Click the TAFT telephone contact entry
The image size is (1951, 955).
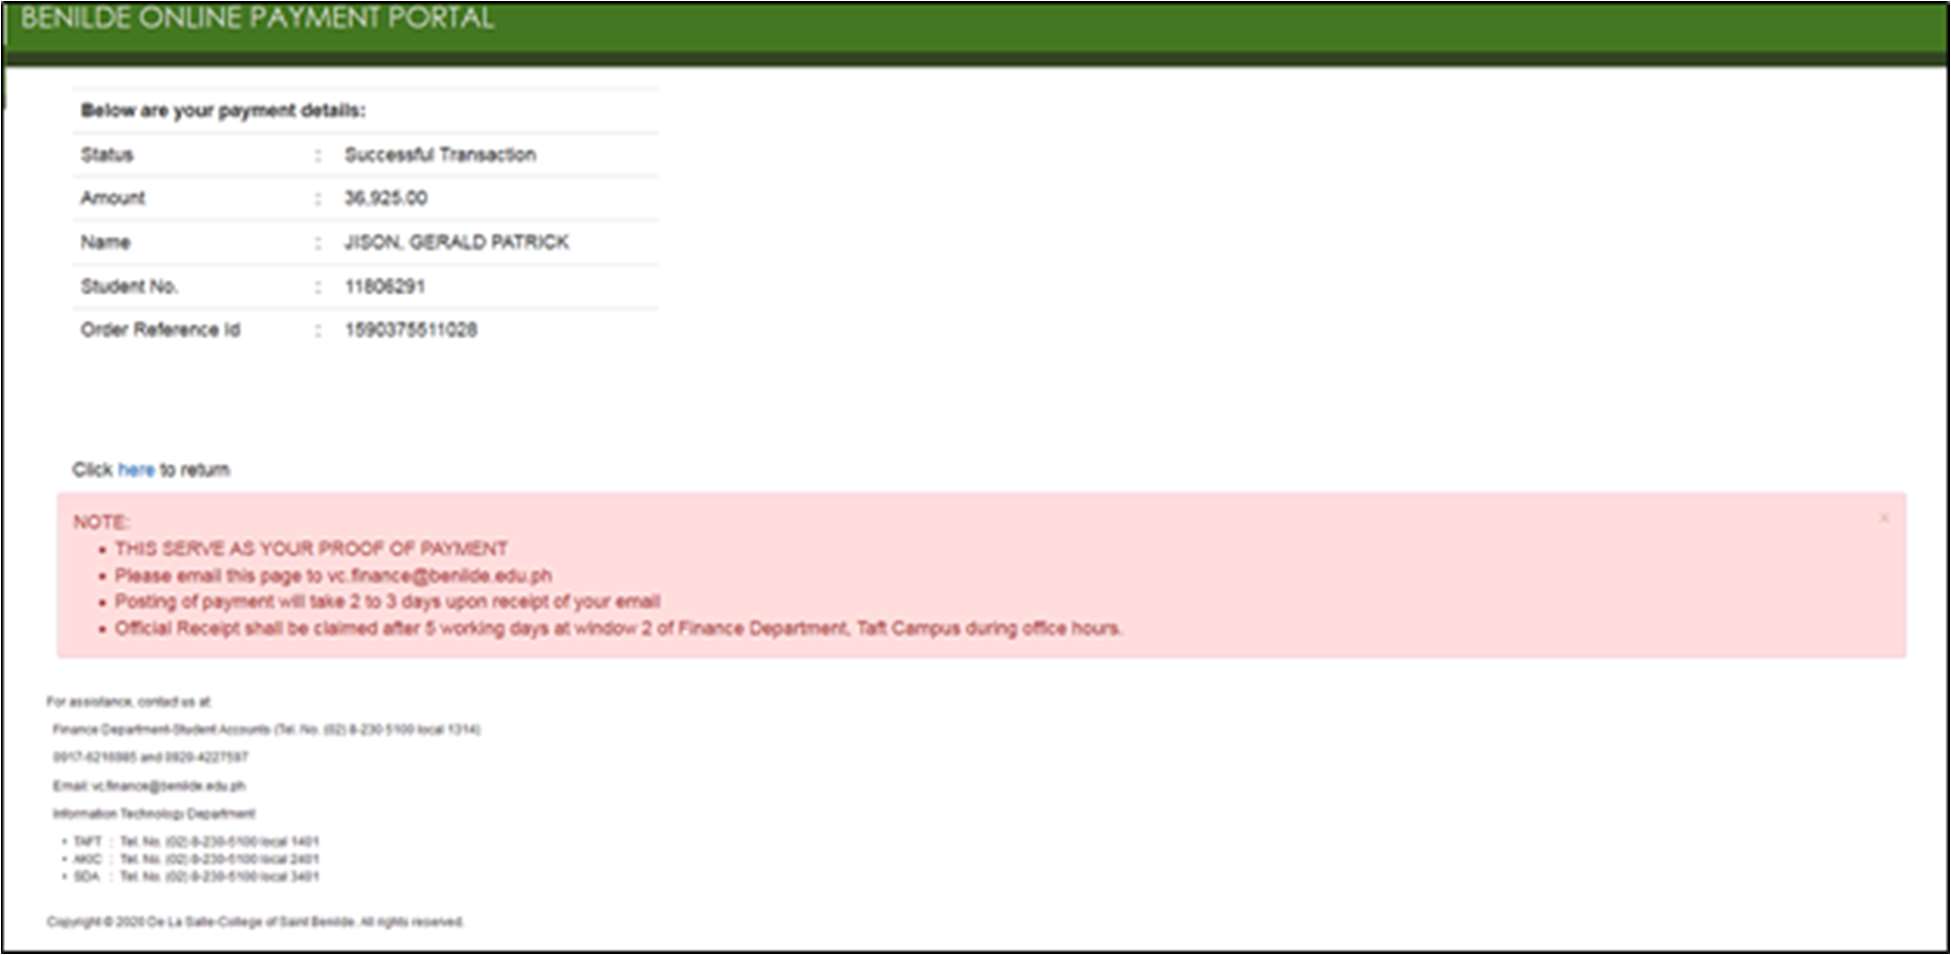point(196,844)
